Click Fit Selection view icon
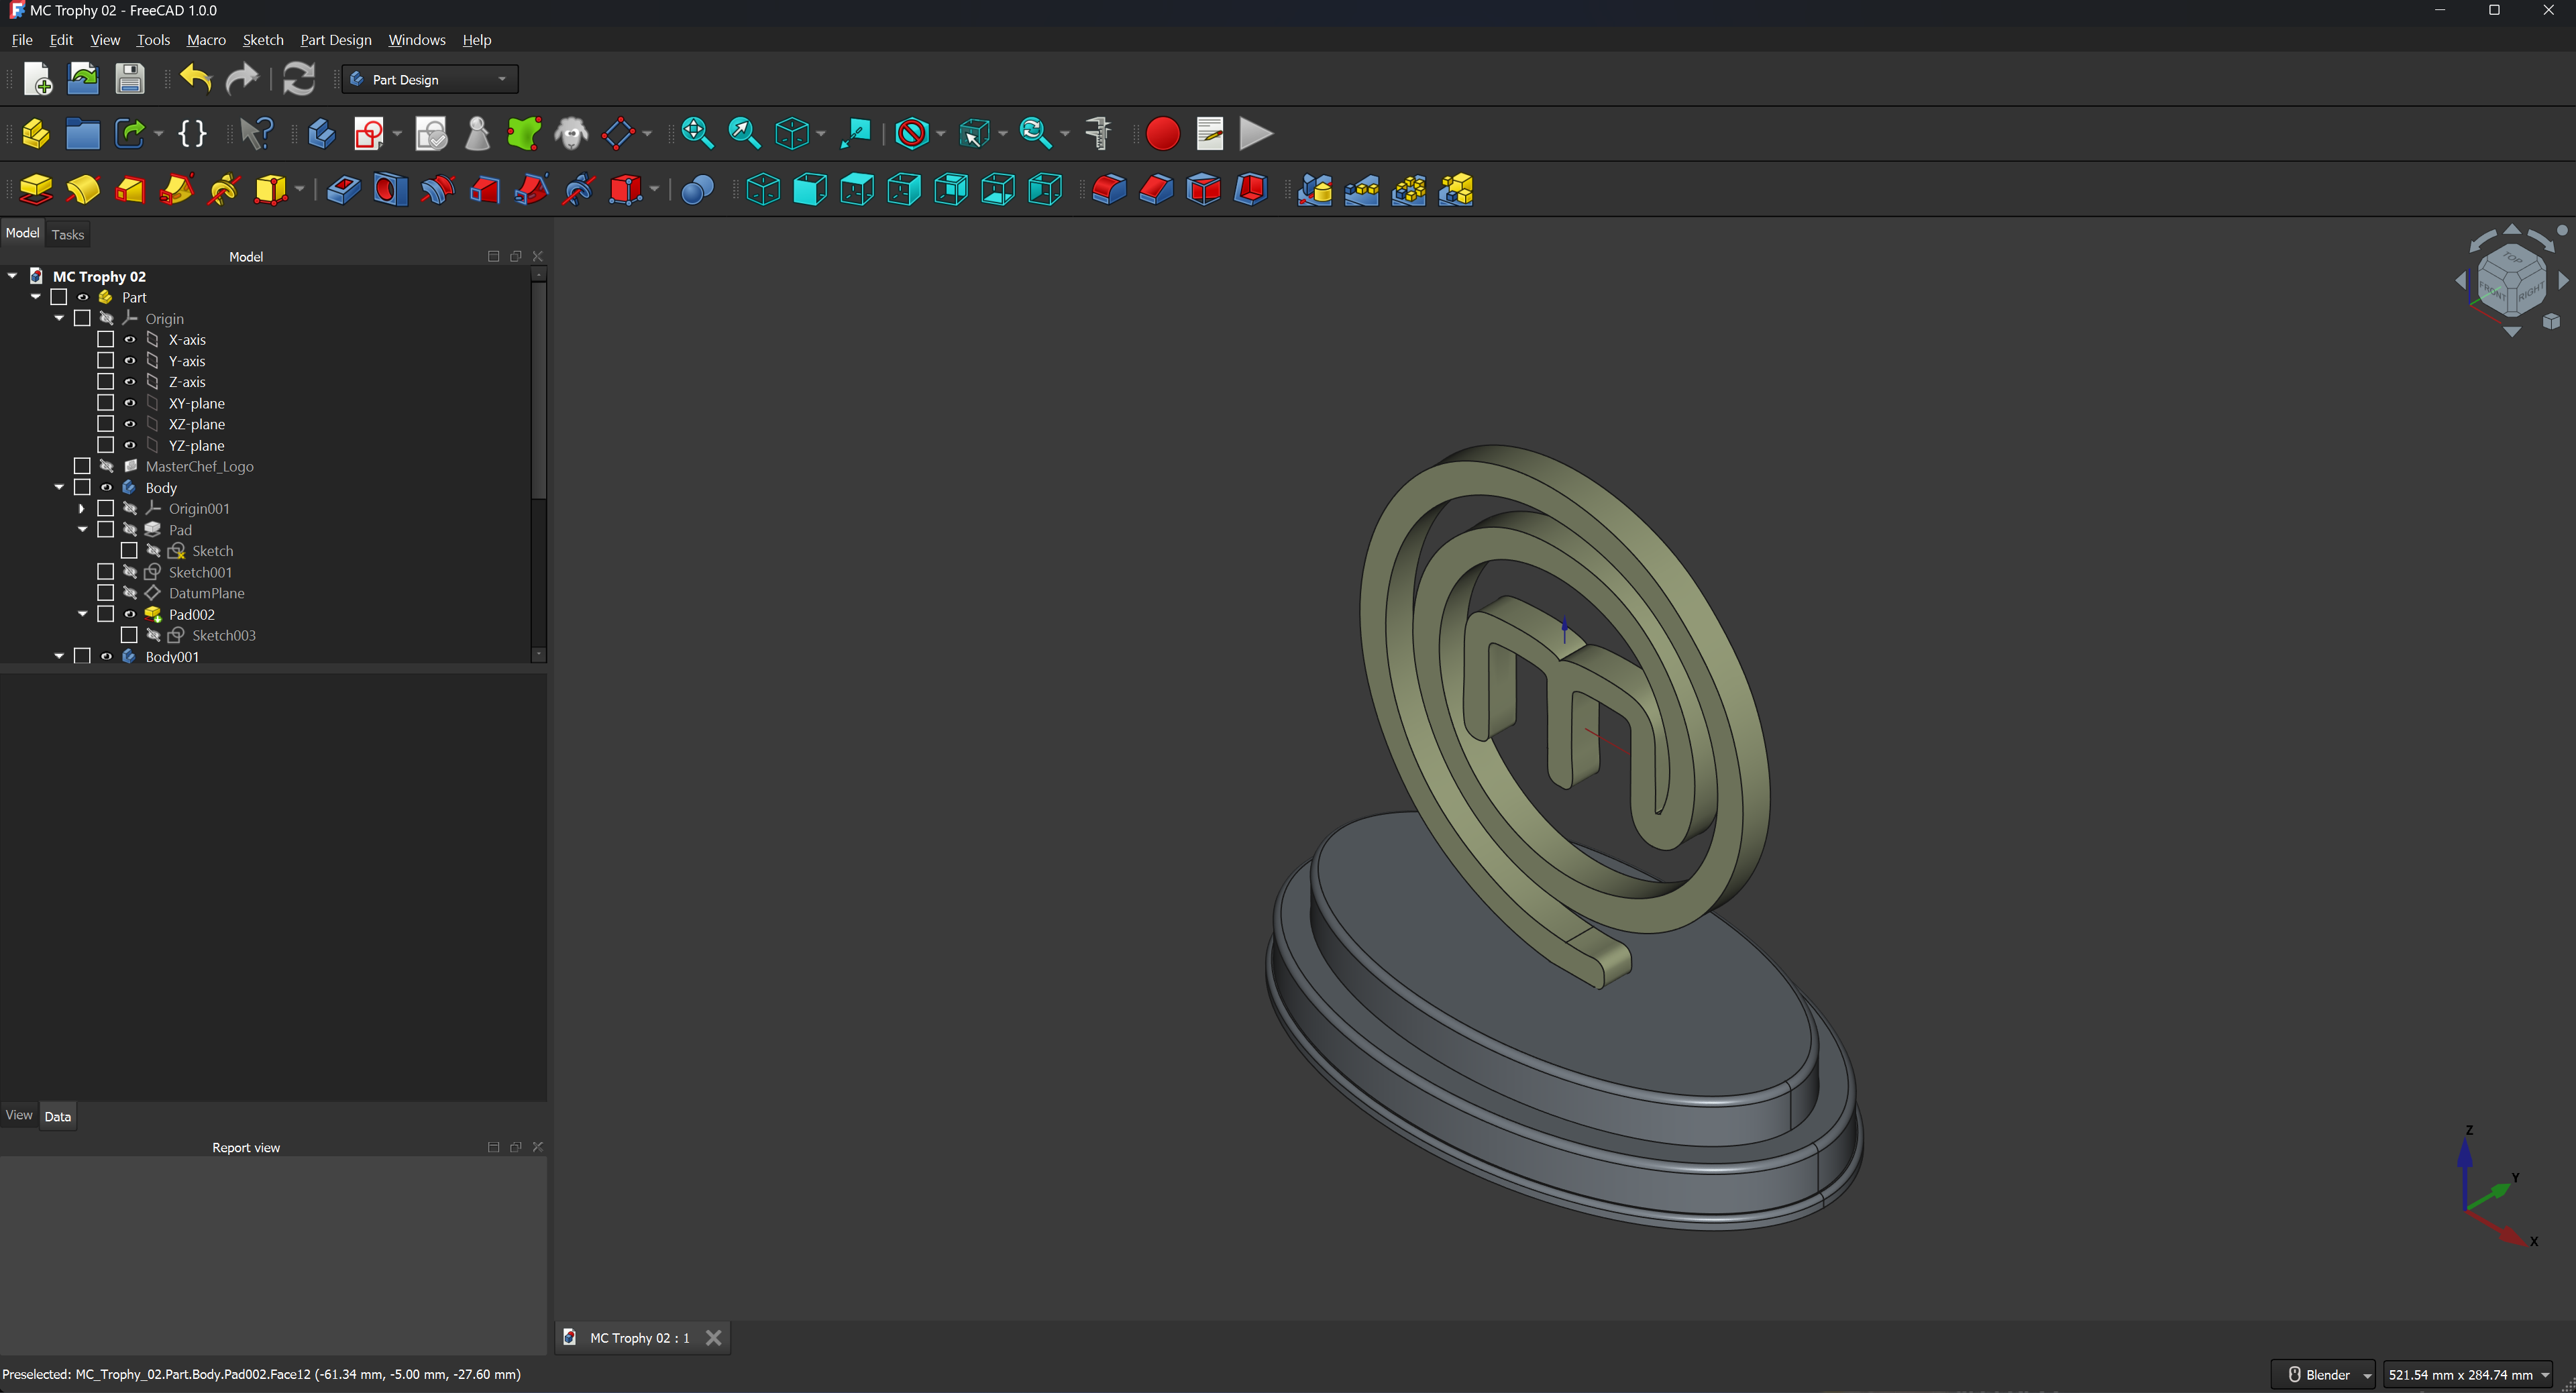The height and width of the screenshot is (1393, 2576). point(744,134)
